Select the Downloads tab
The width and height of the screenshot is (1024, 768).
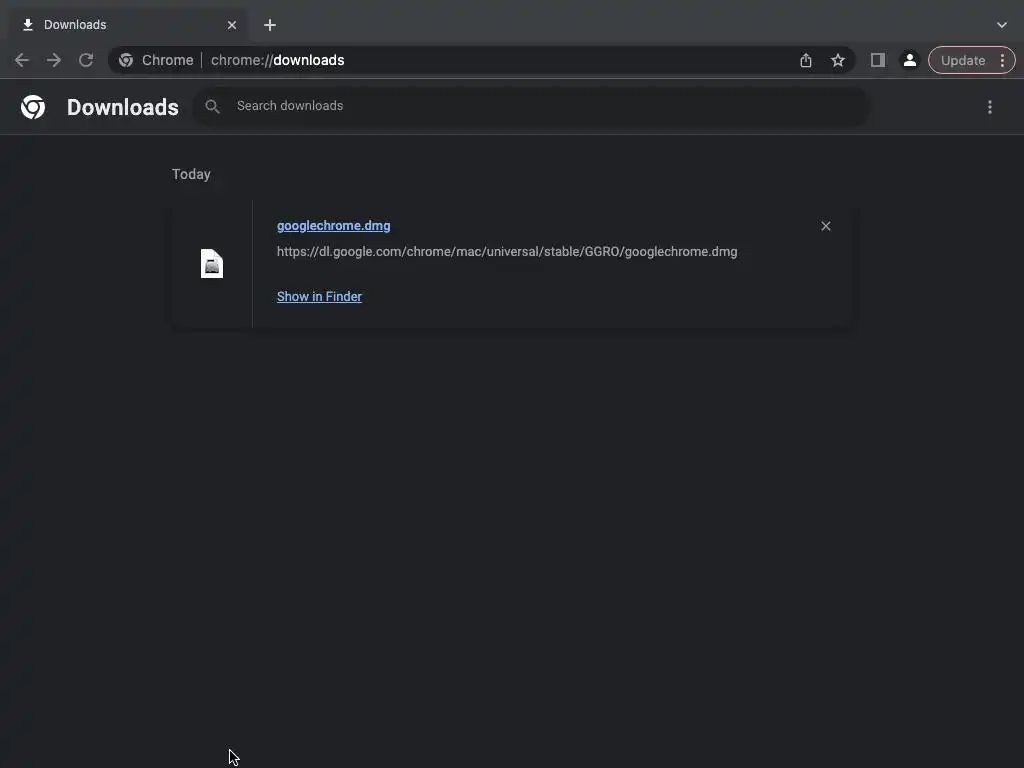coord(128,25)
